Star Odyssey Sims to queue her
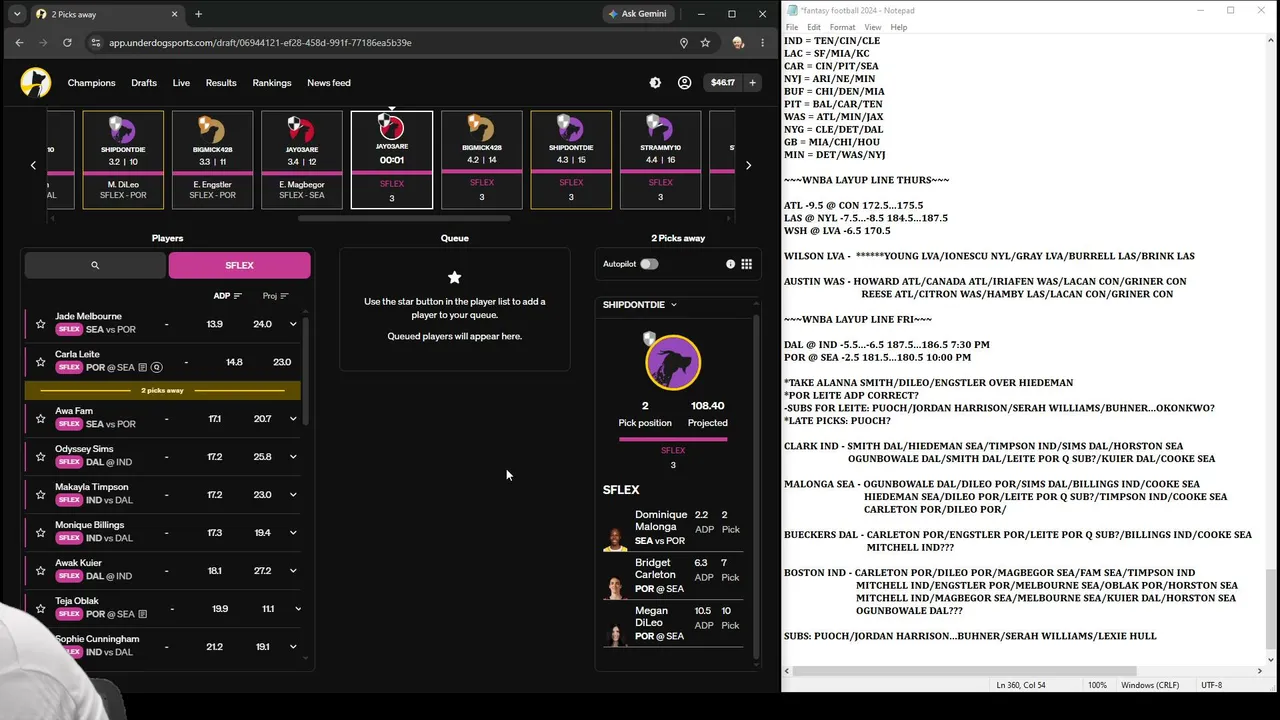The height and width of the screenshot is (720, 1280). [41, 457]
